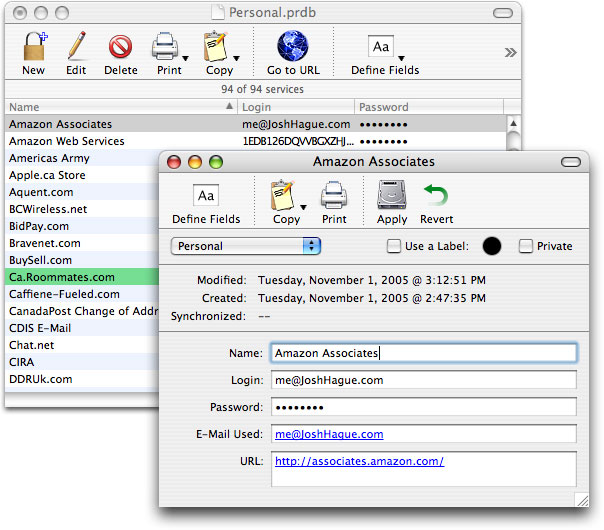Click the New padlock icon in Personal.prdb toolbar
604x530 pixels.
point(35,47)
